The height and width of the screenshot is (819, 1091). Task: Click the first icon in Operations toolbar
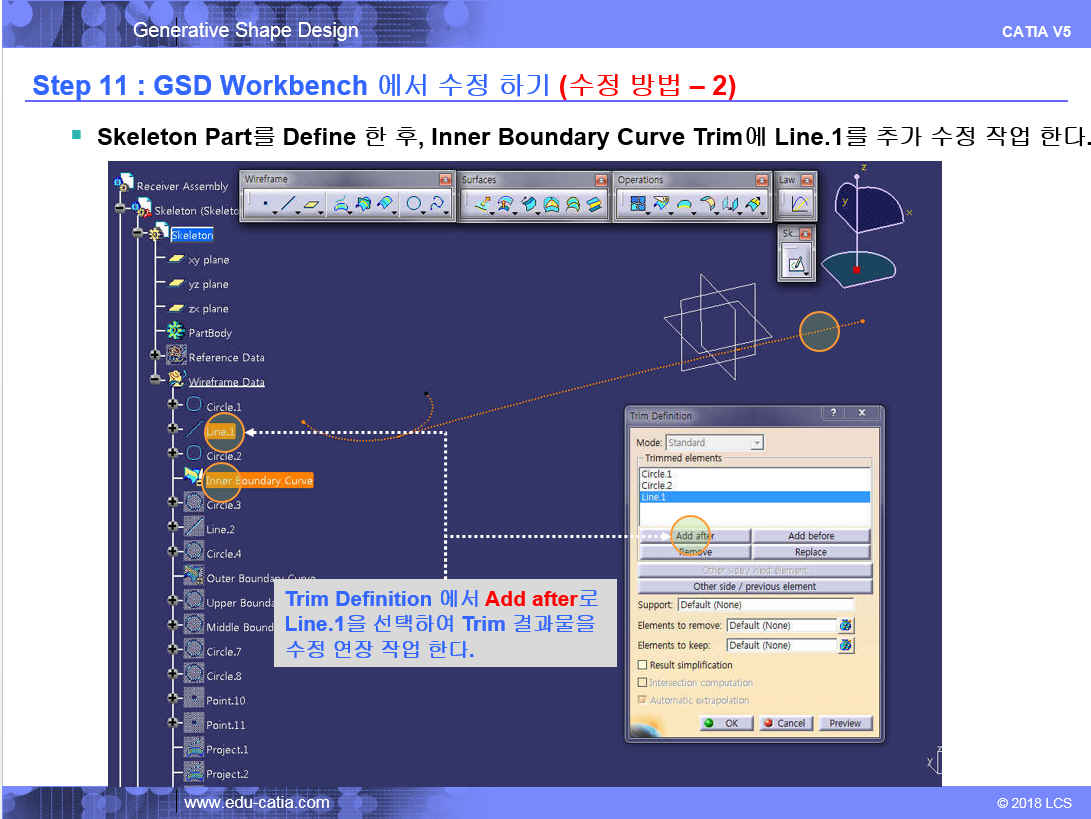(636, 205)
